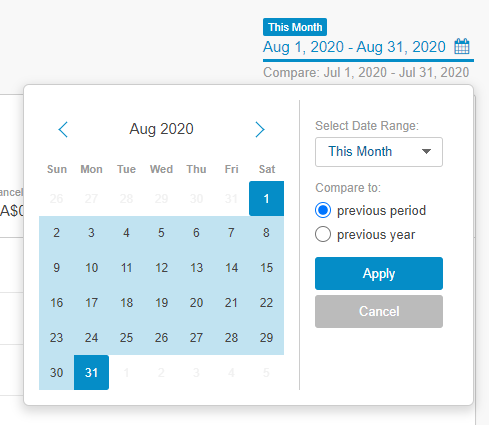This screenshot has height=425, width=489.
Task: Click the dropdown arrow in Select Date Range
Action: pos(426,152)
